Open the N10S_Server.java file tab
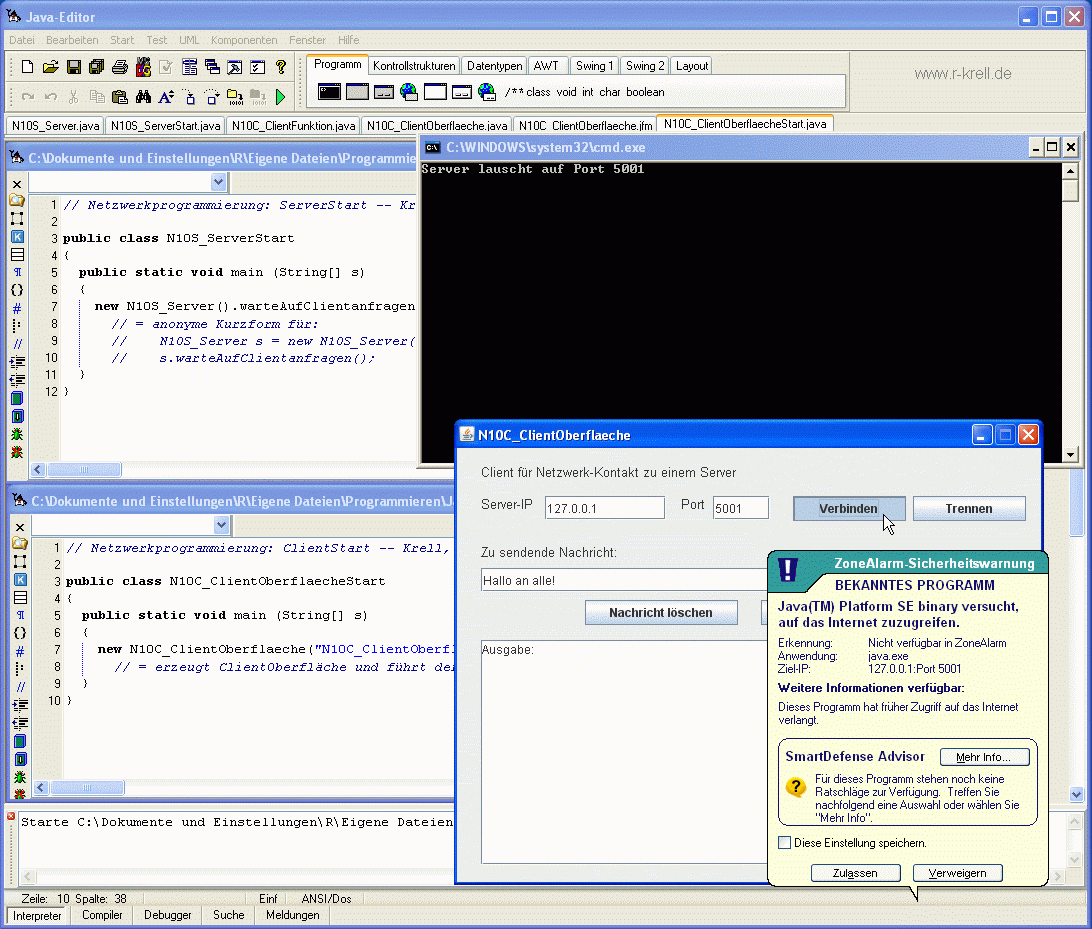The height and width of the screenshot is (929, 1092). point(54,126)
